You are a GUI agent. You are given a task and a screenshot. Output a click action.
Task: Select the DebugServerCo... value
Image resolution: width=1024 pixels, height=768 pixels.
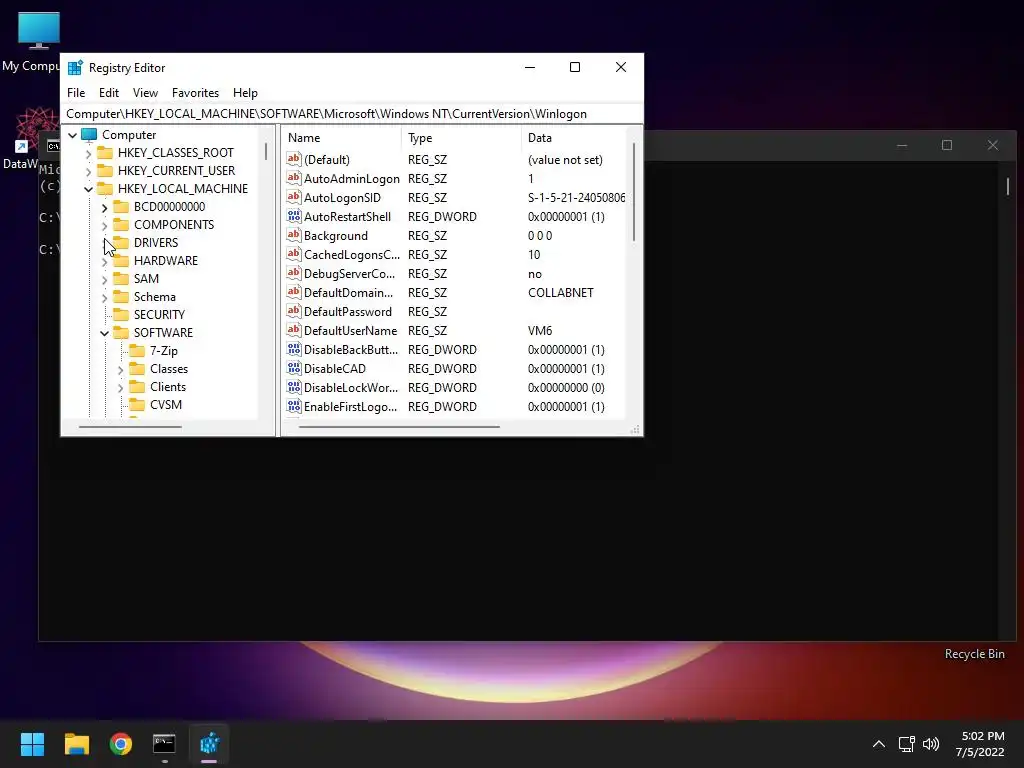coord(349,274)
